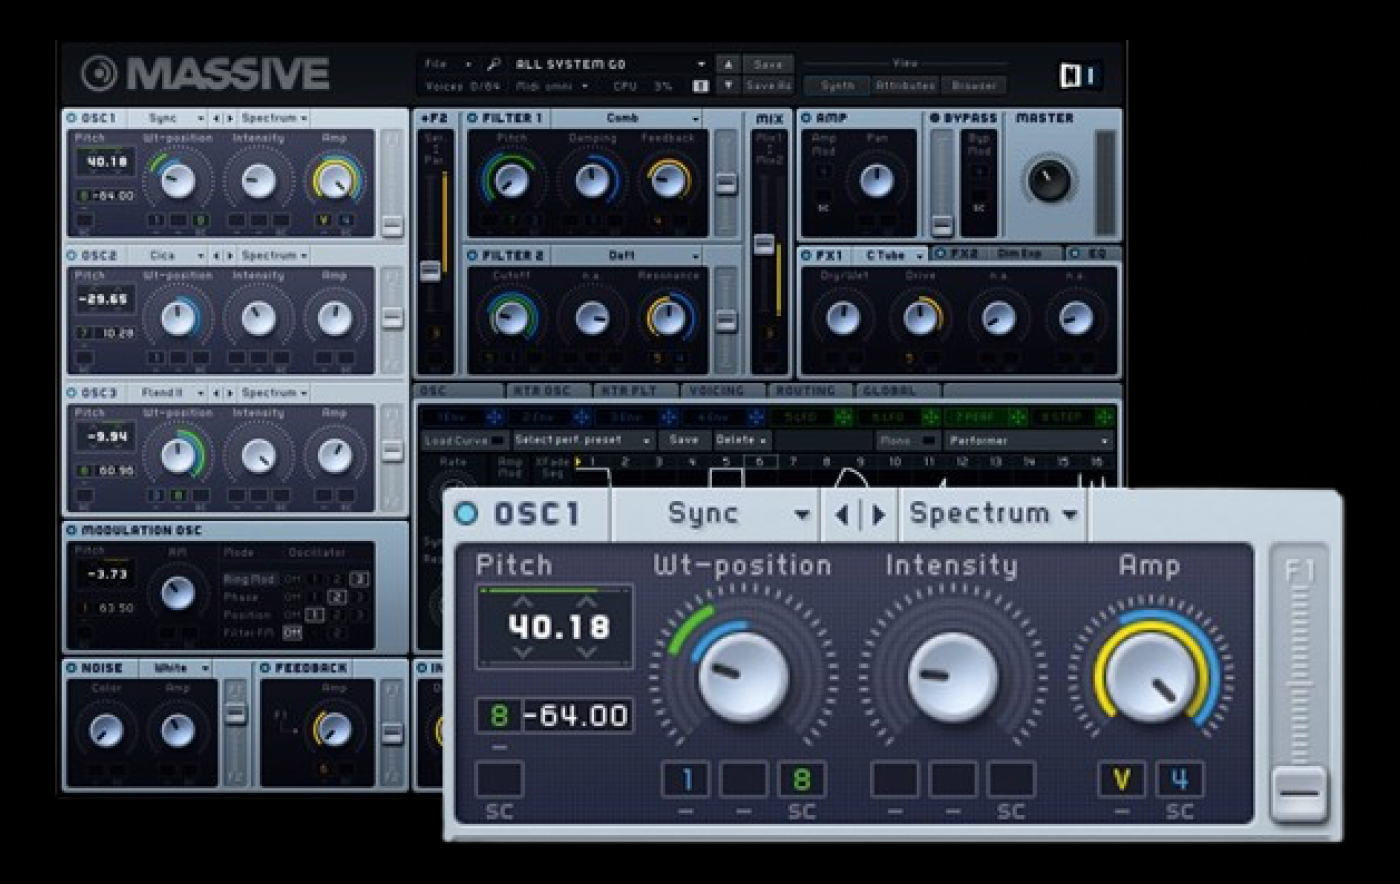
Task: Click the Save As button
Action: pyautogui.click(x=768, y=86)
